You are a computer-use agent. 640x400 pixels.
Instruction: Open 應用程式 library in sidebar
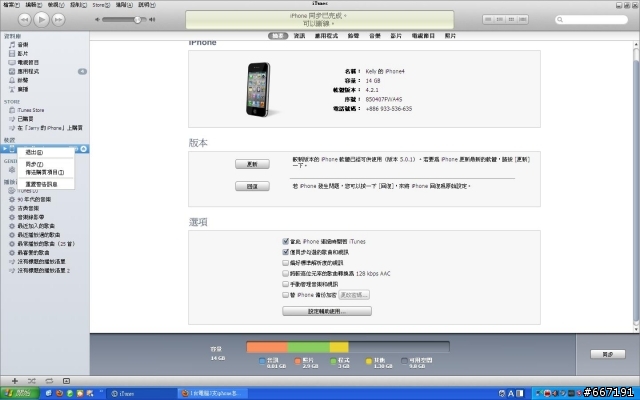tap(28, 71)
